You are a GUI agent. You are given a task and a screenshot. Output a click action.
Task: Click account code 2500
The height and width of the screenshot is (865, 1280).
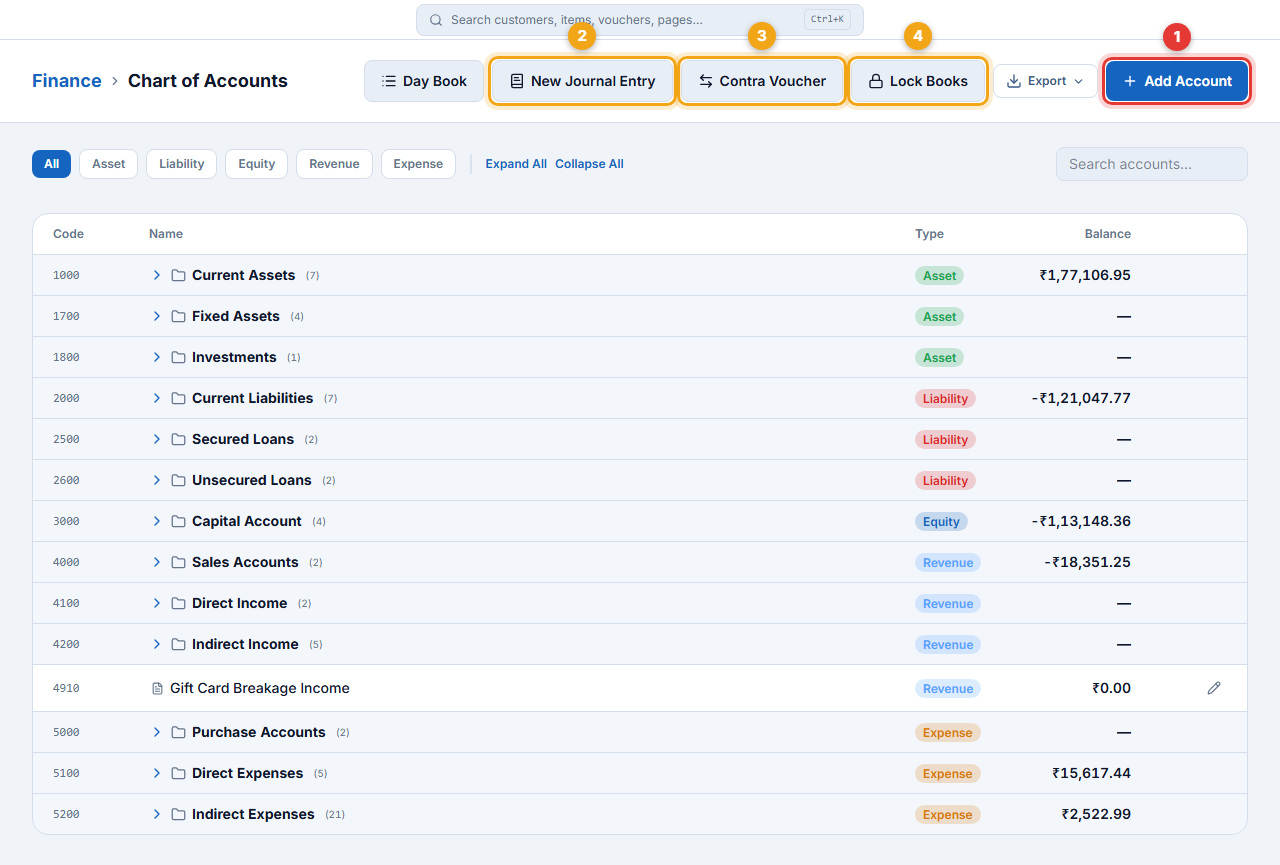tap(66, 439)
